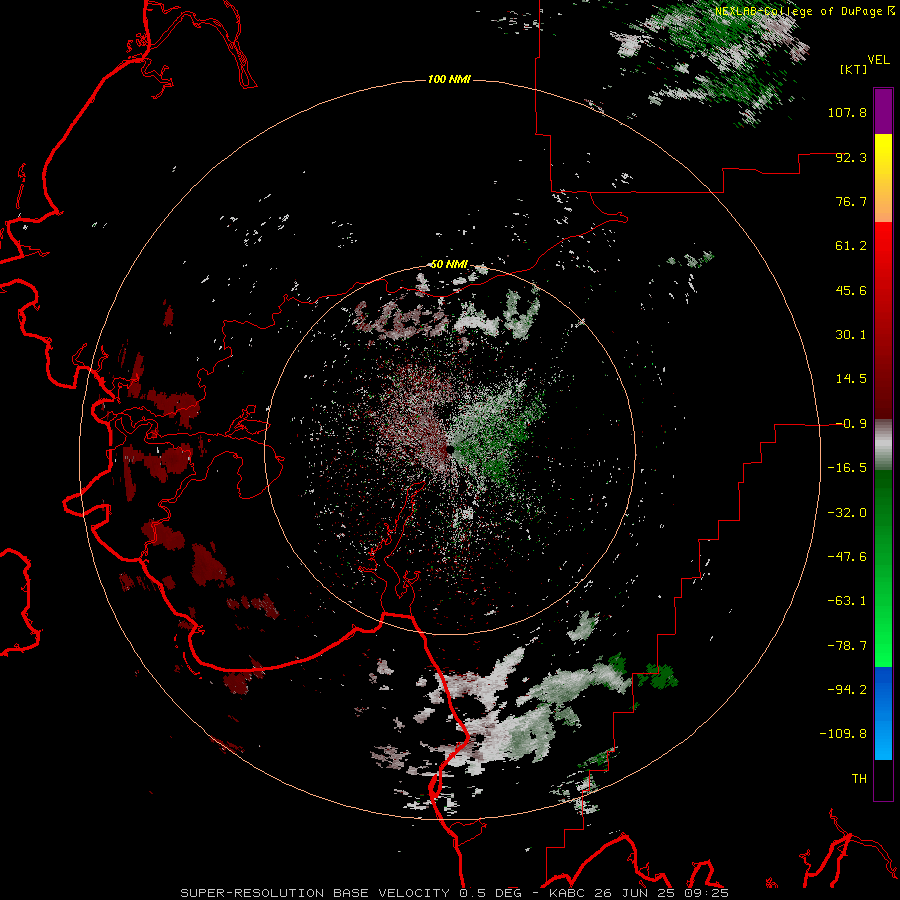
Task: Click the [KT] units label
Action: click(853, 69)
